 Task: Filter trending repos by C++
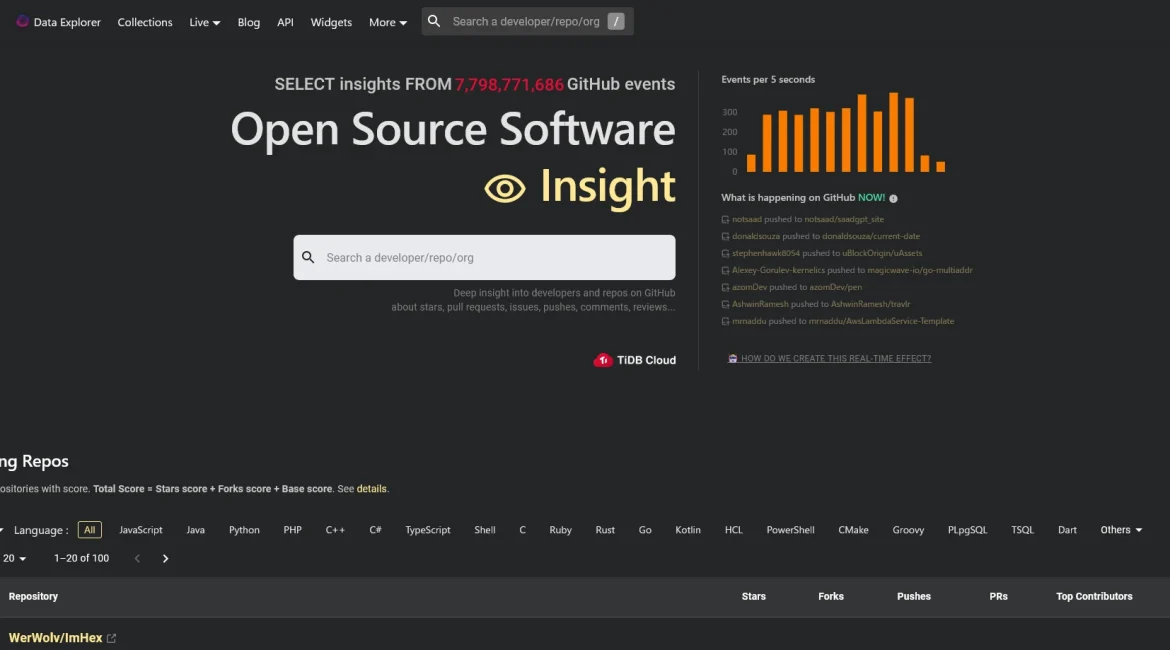pyautogui.click(x=335, y=530)
